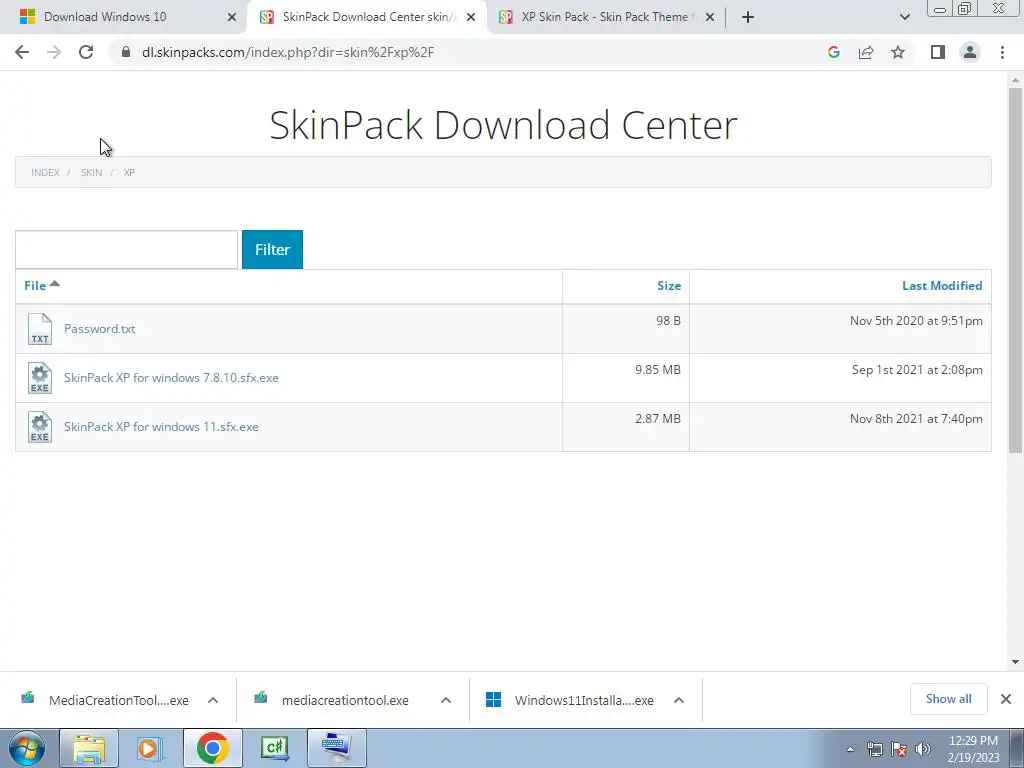This screenshot has width=1024, height=768.
Task: Click the Password.txt TXT file icon
Action: [40, 328]
